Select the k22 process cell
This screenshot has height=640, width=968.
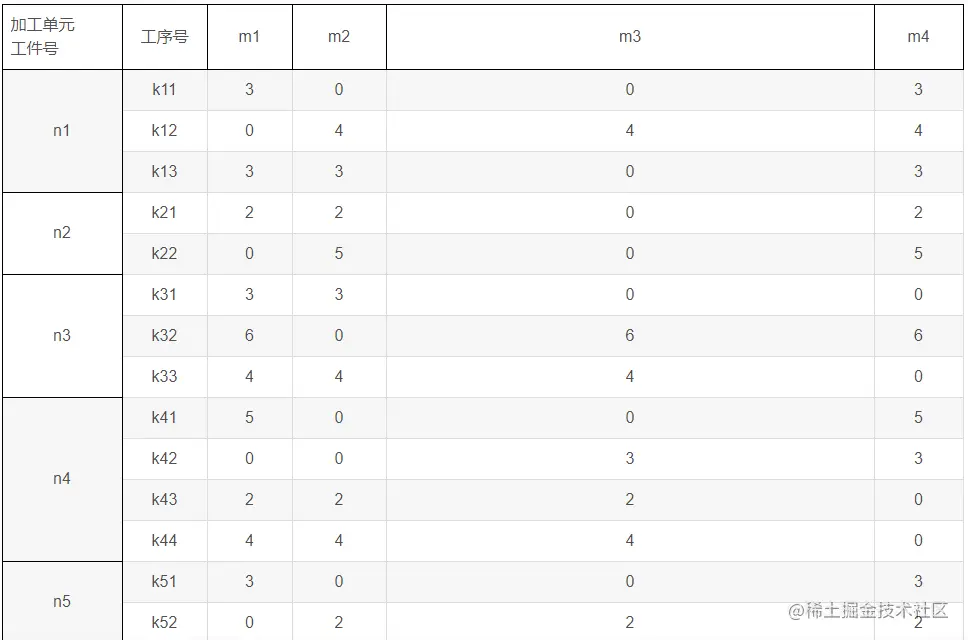(164, 254)
